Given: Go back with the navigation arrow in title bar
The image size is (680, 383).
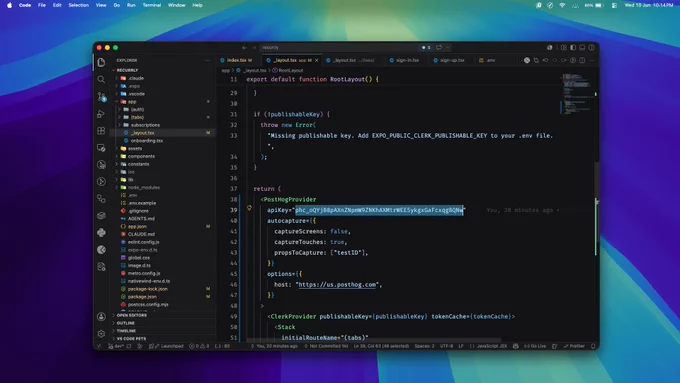Looking at the screenshot, I should point(244,48).
